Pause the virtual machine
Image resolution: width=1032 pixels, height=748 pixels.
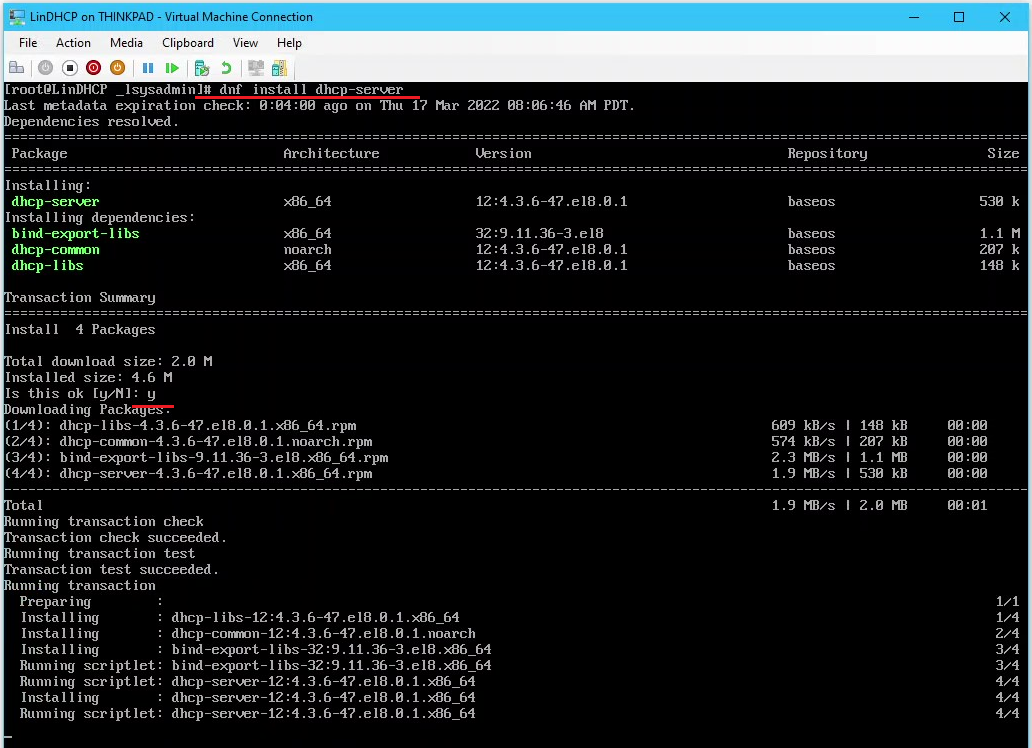click(148, 68)
